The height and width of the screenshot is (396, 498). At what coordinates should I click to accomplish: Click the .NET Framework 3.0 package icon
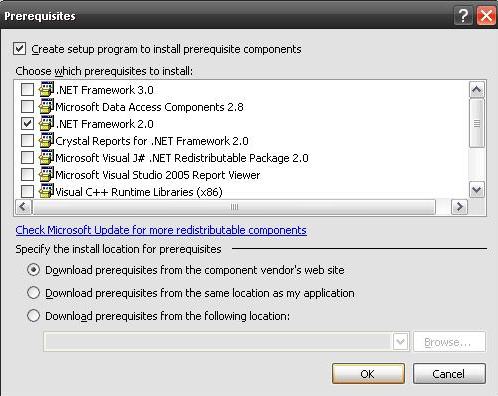(x=46, y=89)
